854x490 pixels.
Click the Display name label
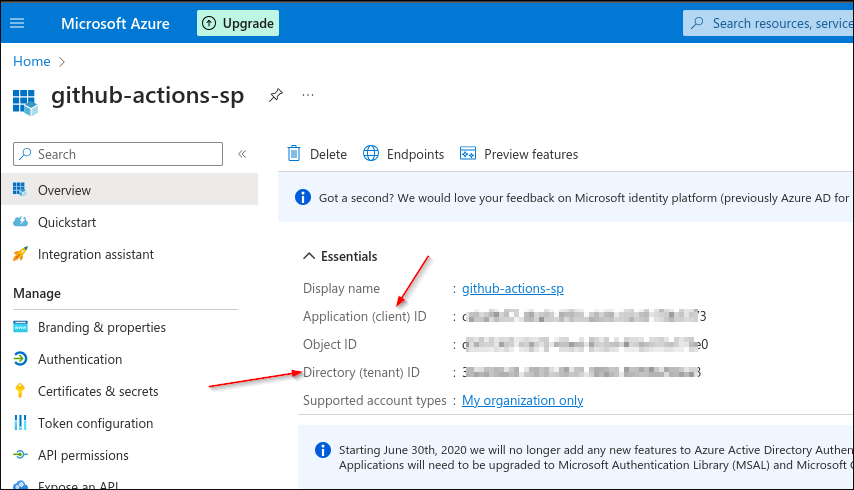(x=341, y=289)
